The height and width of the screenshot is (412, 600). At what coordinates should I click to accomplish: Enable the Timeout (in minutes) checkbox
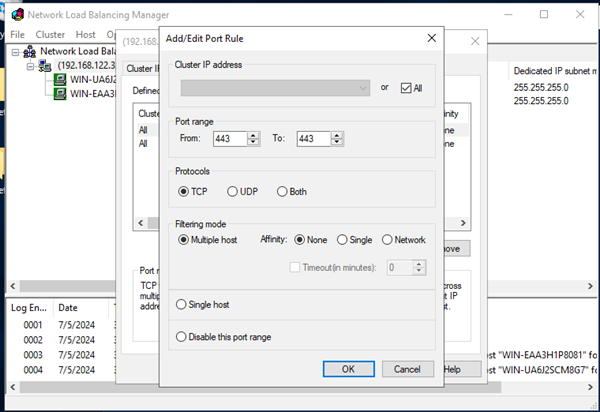(295, 267)
